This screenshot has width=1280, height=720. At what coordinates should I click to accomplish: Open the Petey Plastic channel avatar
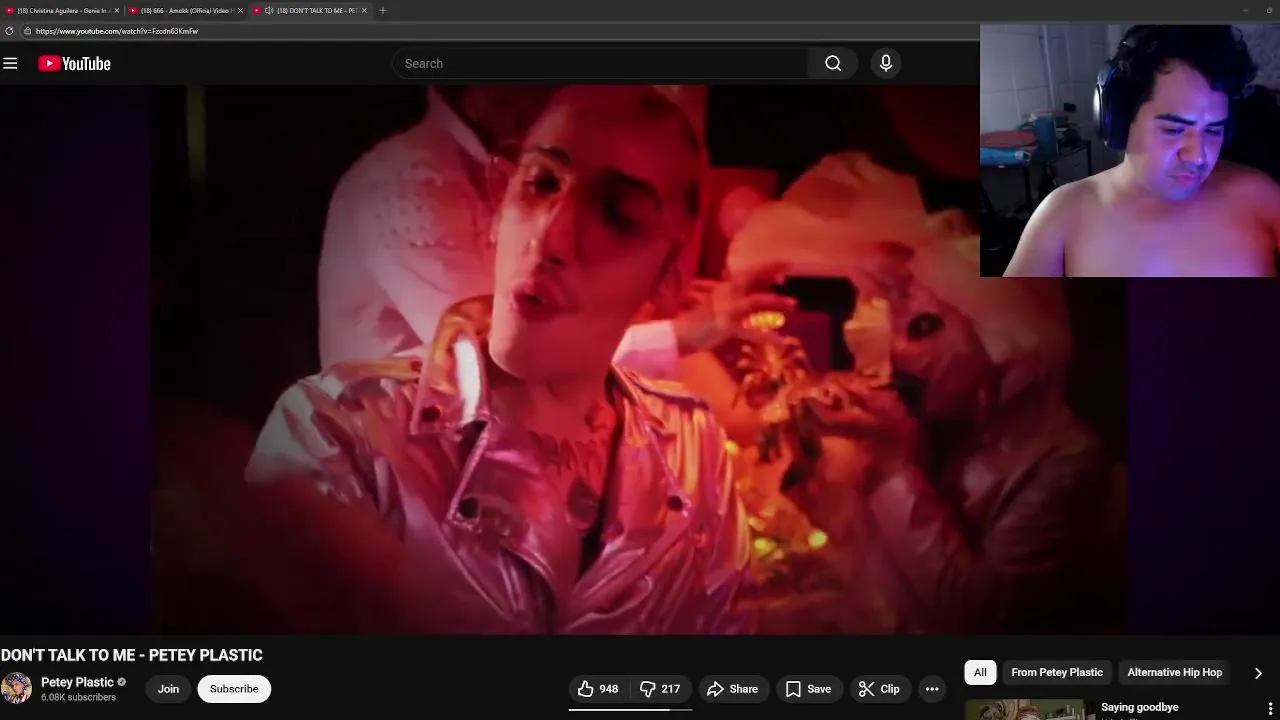click(16, 689)
